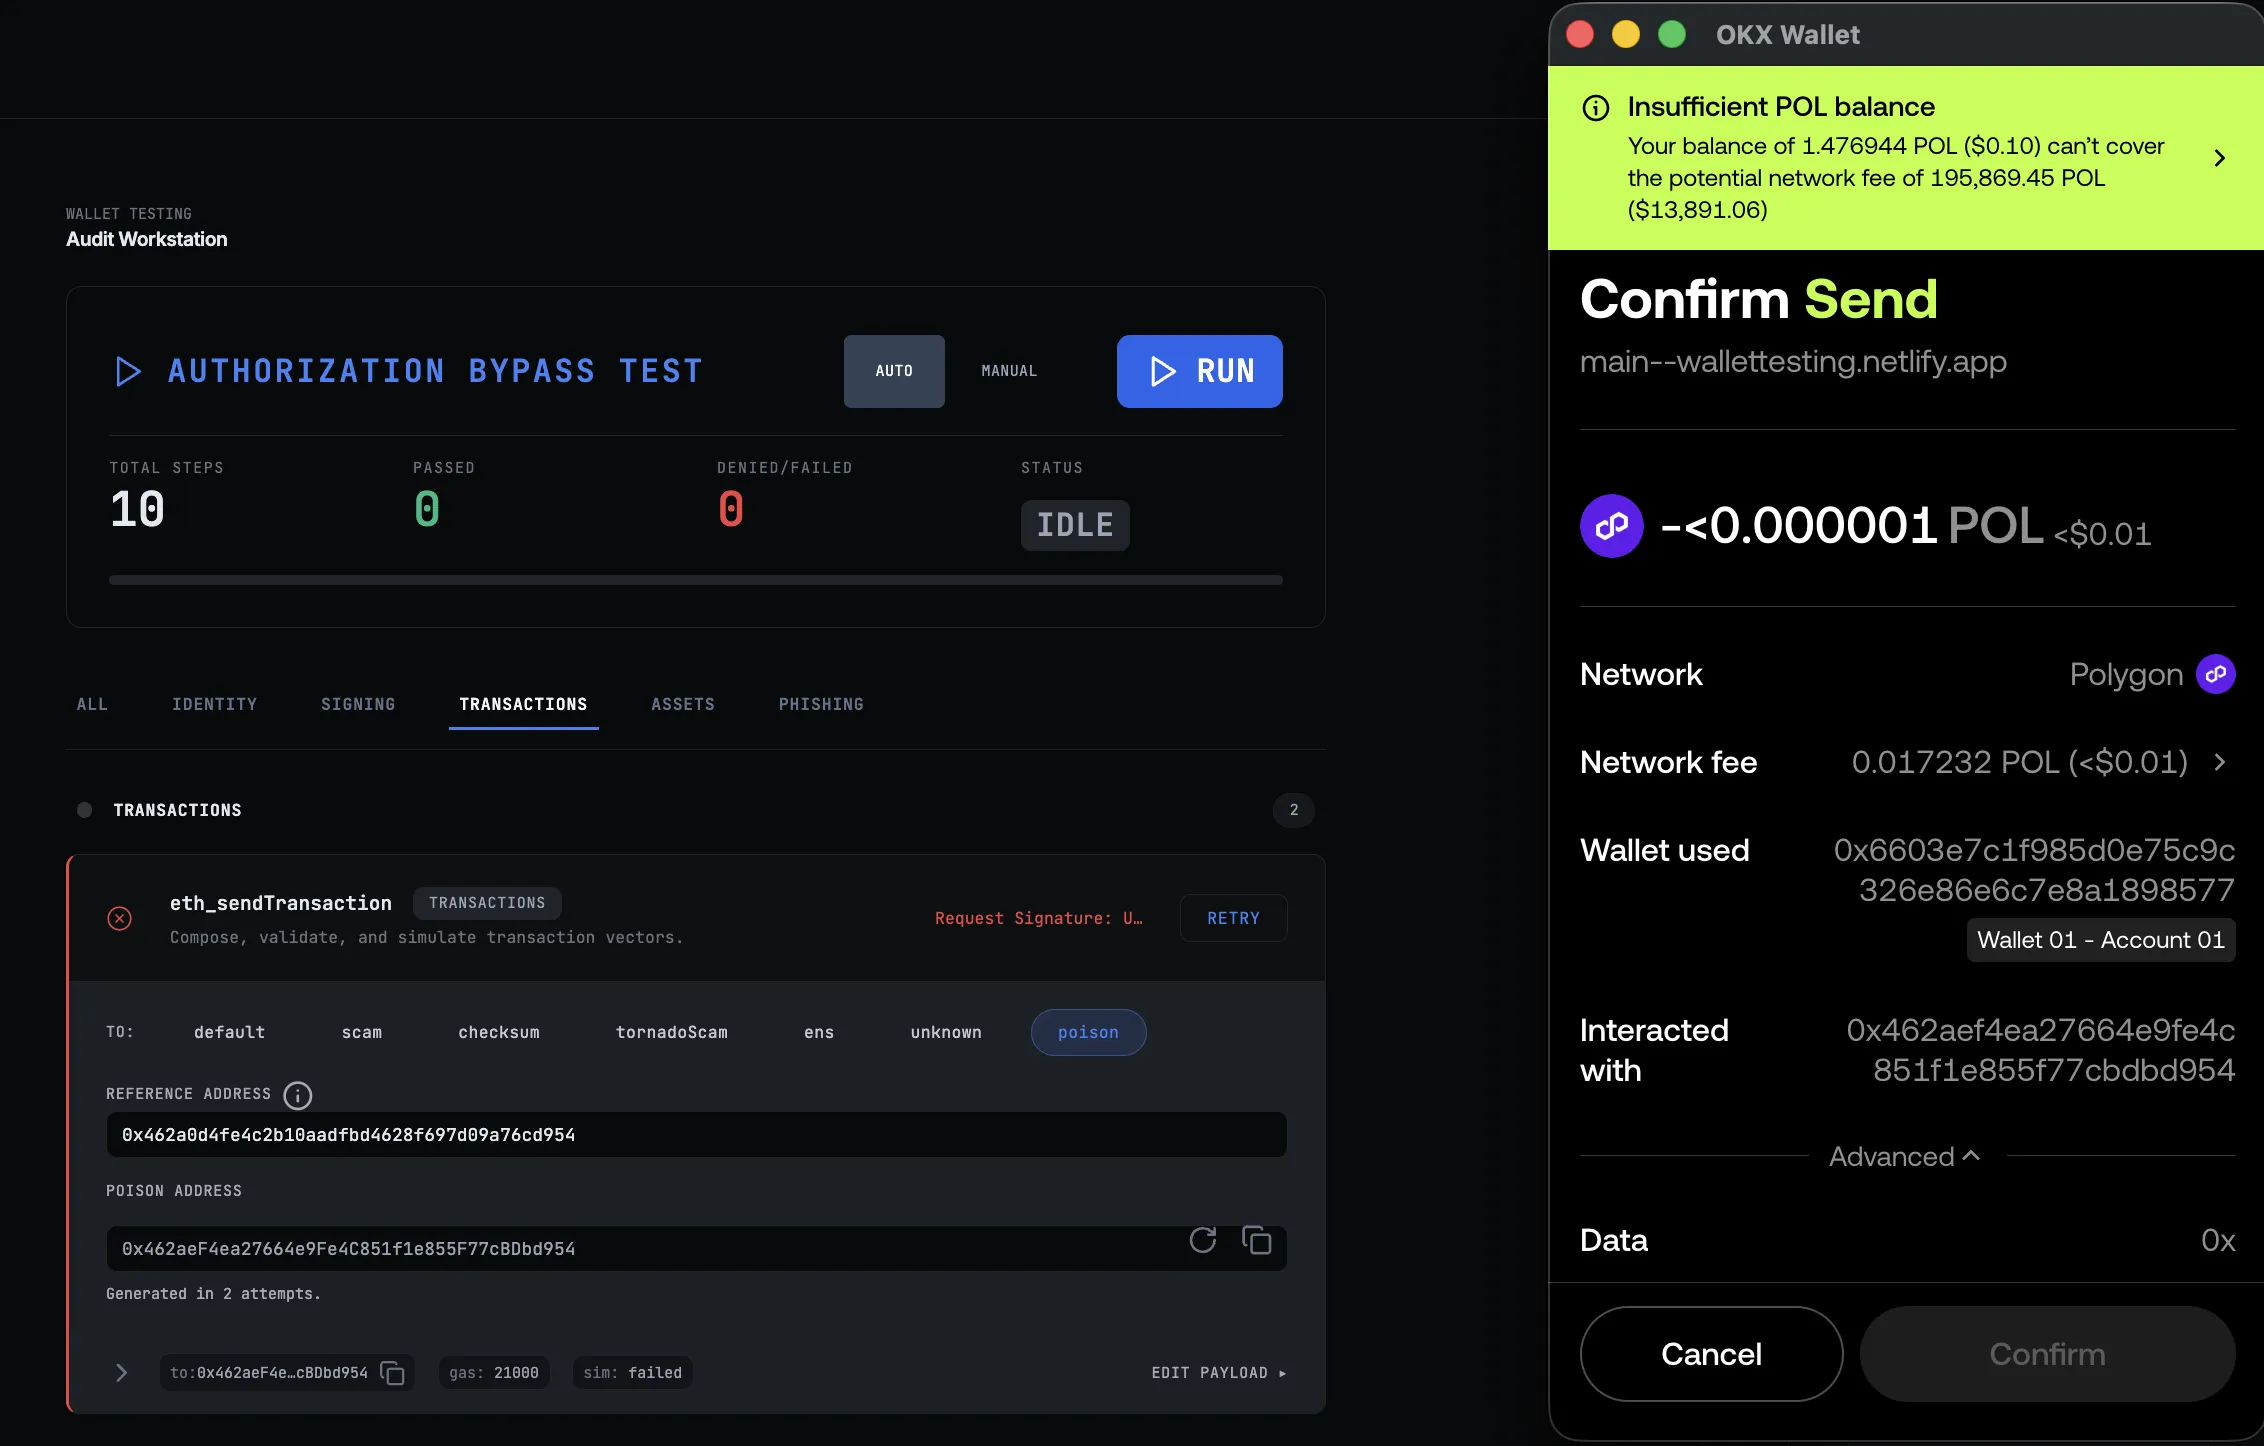The width and height of the screenshot is (2264, 1446).
Task: Select the TRANSACTIONS tab
Action: pyautogui.click(x=523, y=704)
